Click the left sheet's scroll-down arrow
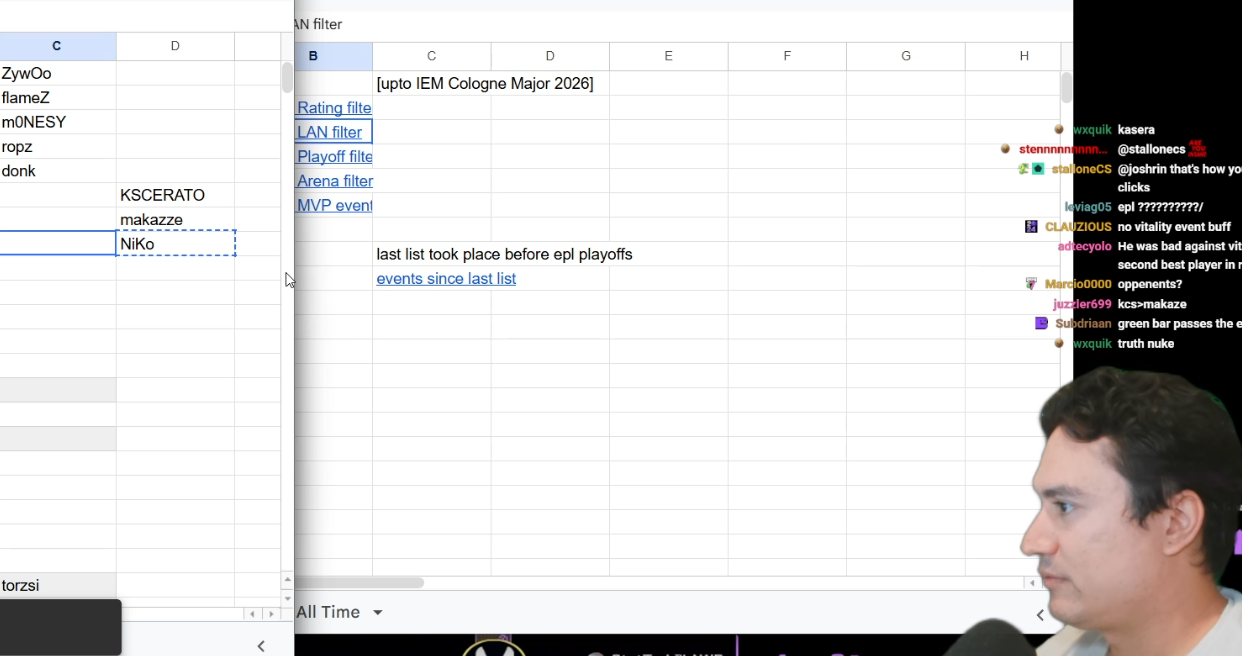 click(287, 598)
